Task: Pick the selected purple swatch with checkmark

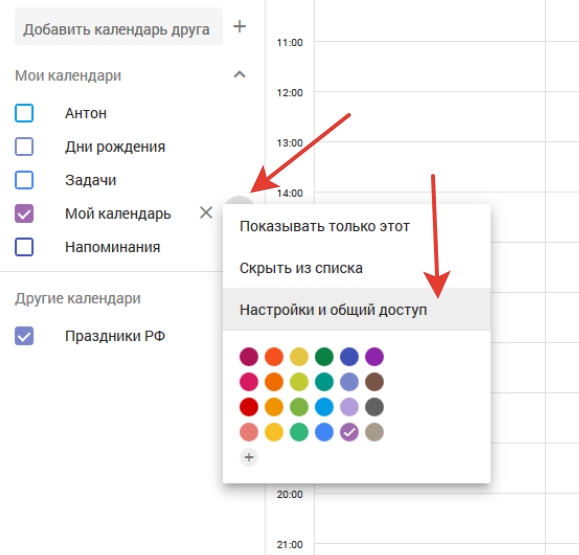Action: click(x=349, y=432)
